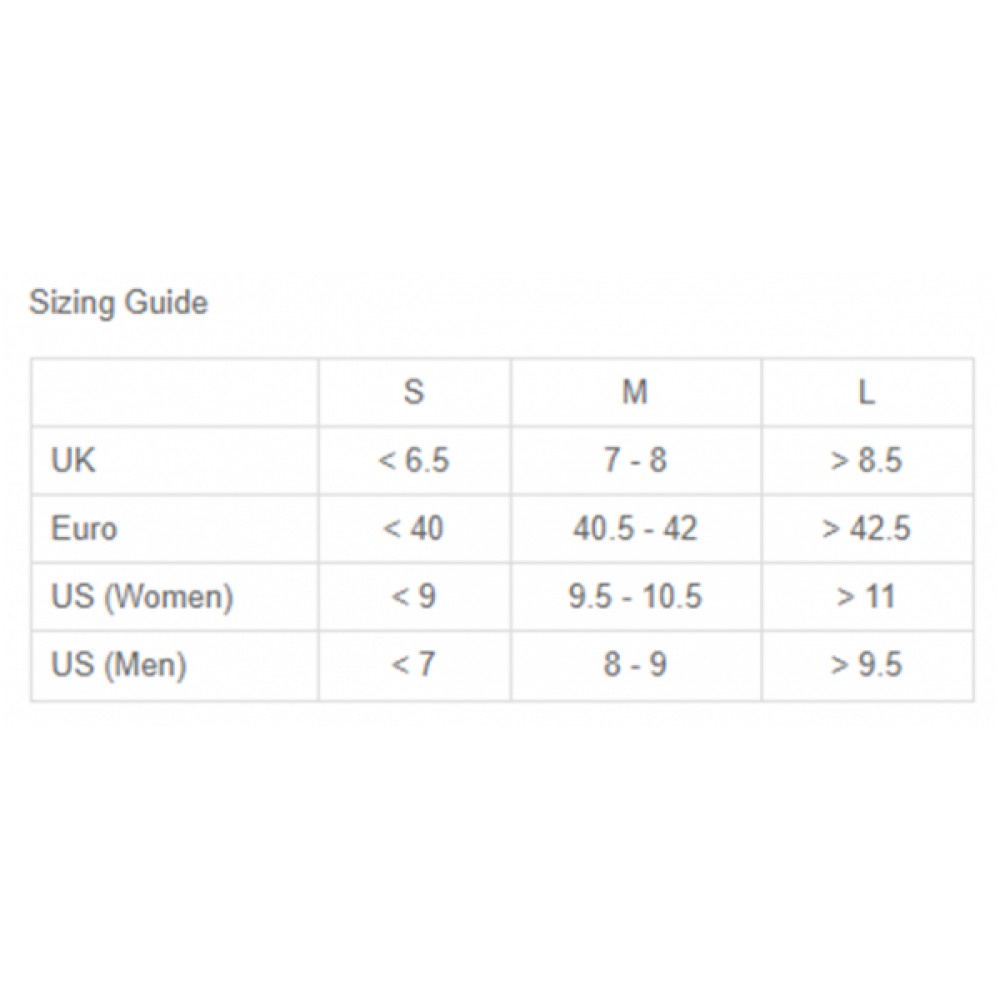
Task: Click the US Women medium cell '9.5 - 10.5'
Action: (x=636, y=597)
